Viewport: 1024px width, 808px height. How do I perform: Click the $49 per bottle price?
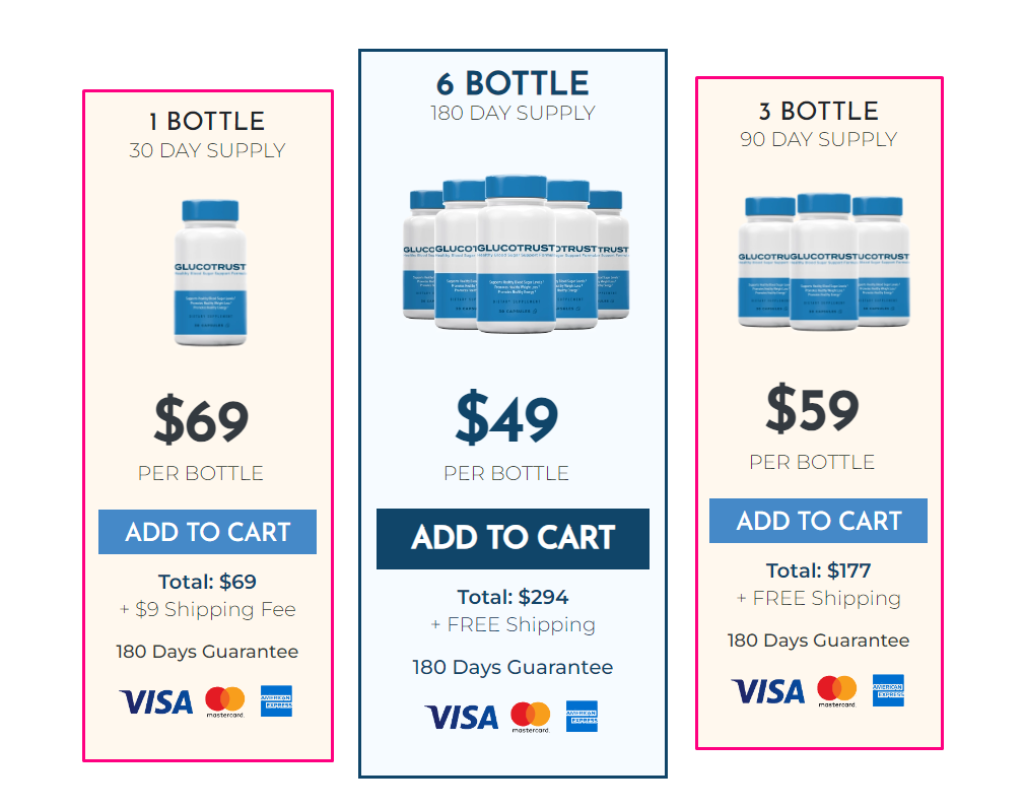tap(507, 419)
